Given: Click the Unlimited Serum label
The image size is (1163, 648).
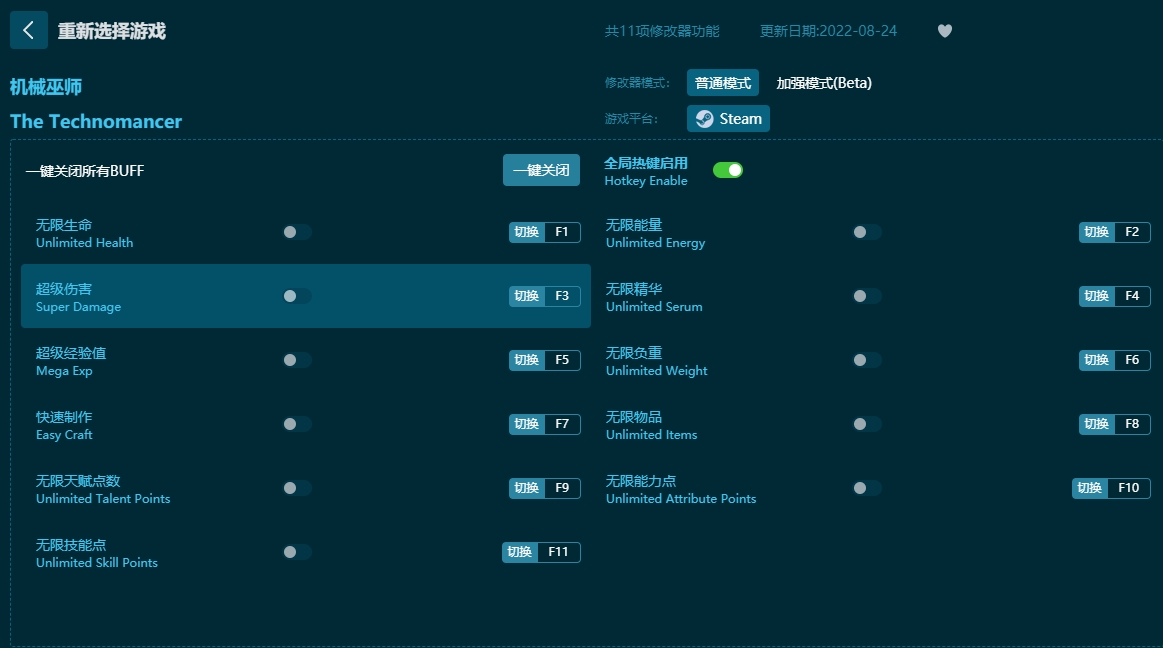Looking at the screenshot, I should pyautogui.click(x=654, y=307).
